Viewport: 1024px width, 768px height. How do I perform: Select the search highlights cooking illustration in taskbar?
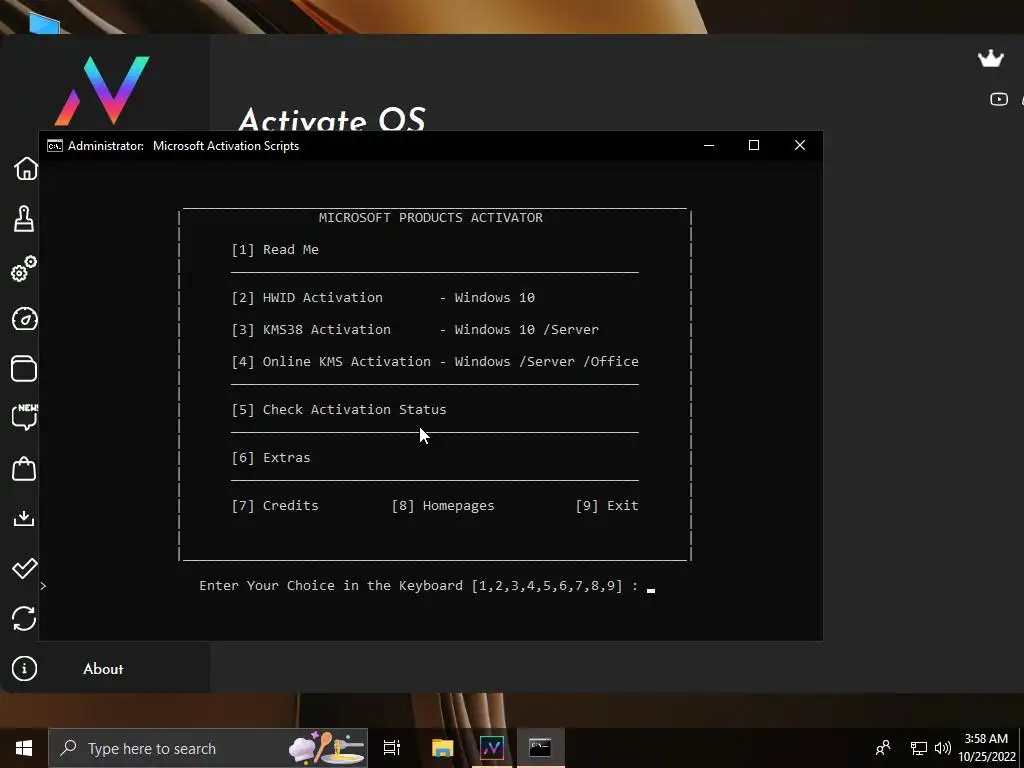click(x=327, y=748)
